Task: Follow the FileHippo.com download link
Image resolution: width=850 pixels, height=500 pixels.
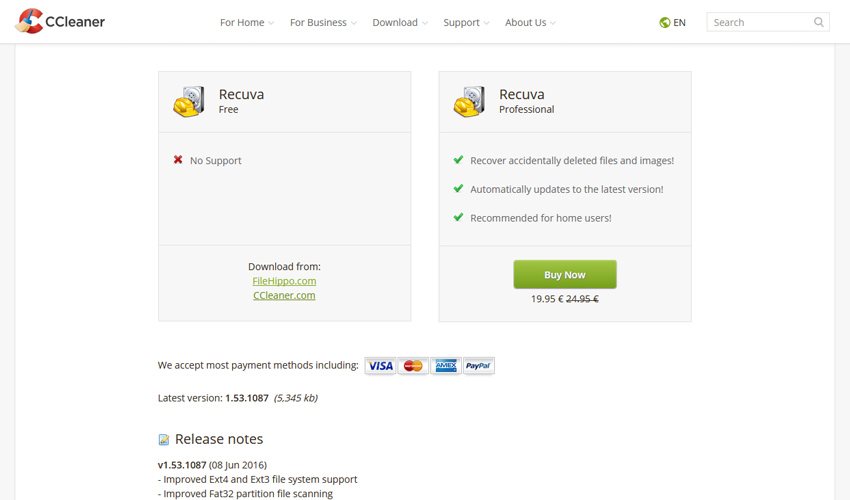Action: (x=284, y=281)
